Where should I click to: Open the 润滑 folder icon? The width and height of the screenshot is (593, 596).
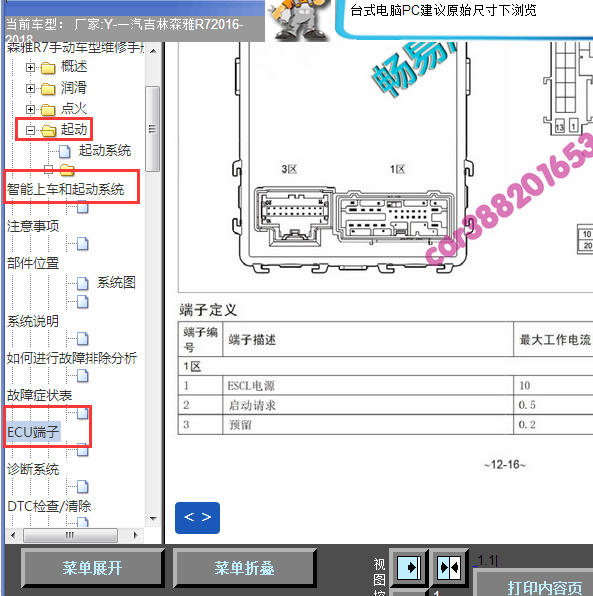pos(48,89)
